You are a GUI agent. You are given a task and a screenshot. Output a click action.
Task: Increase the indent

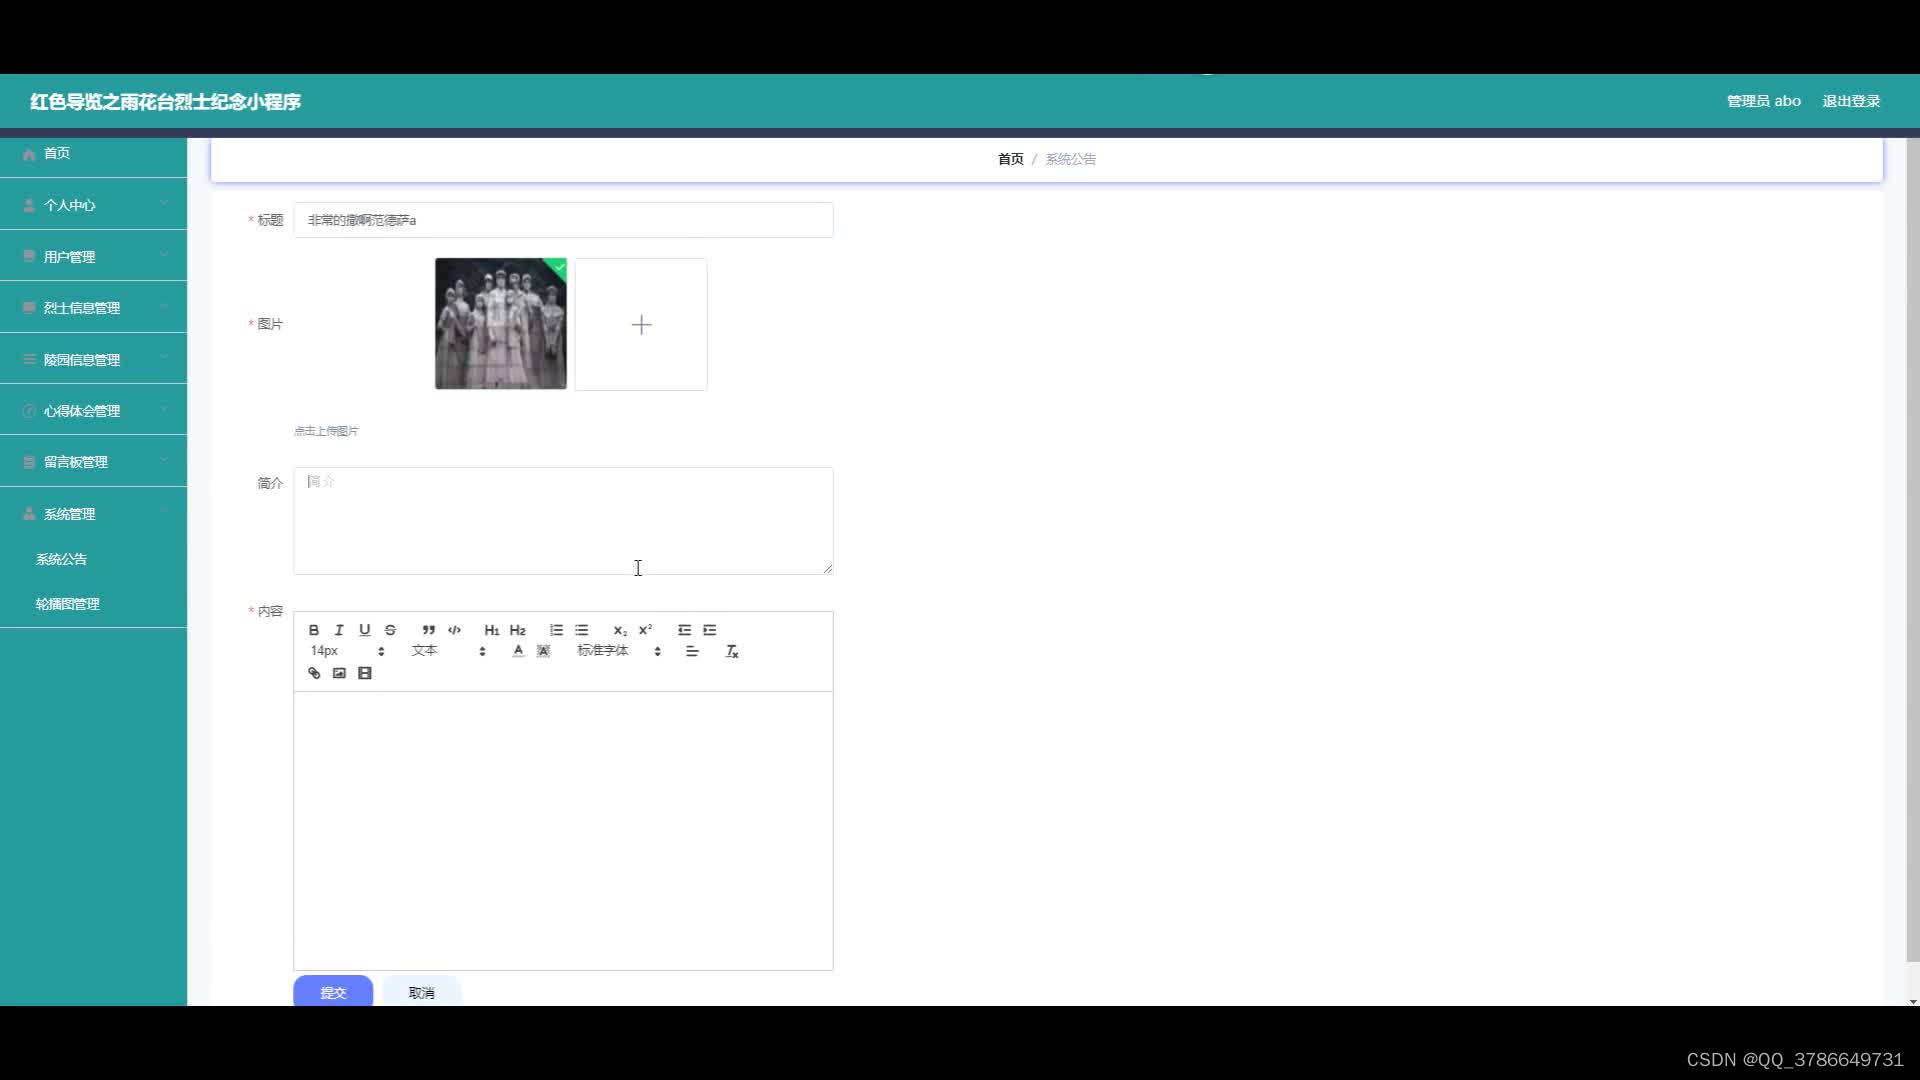pyautogui.click(x=709, y=630)
